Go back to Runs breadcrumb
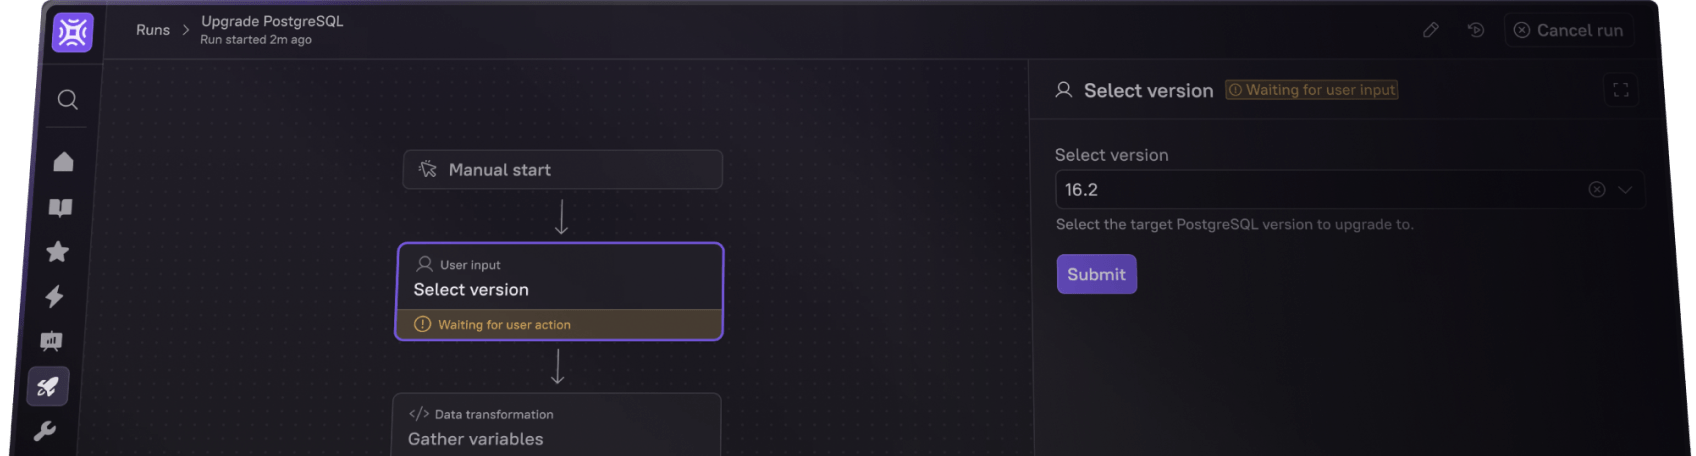Screen dimensions: 1696x456 point(153,30)
